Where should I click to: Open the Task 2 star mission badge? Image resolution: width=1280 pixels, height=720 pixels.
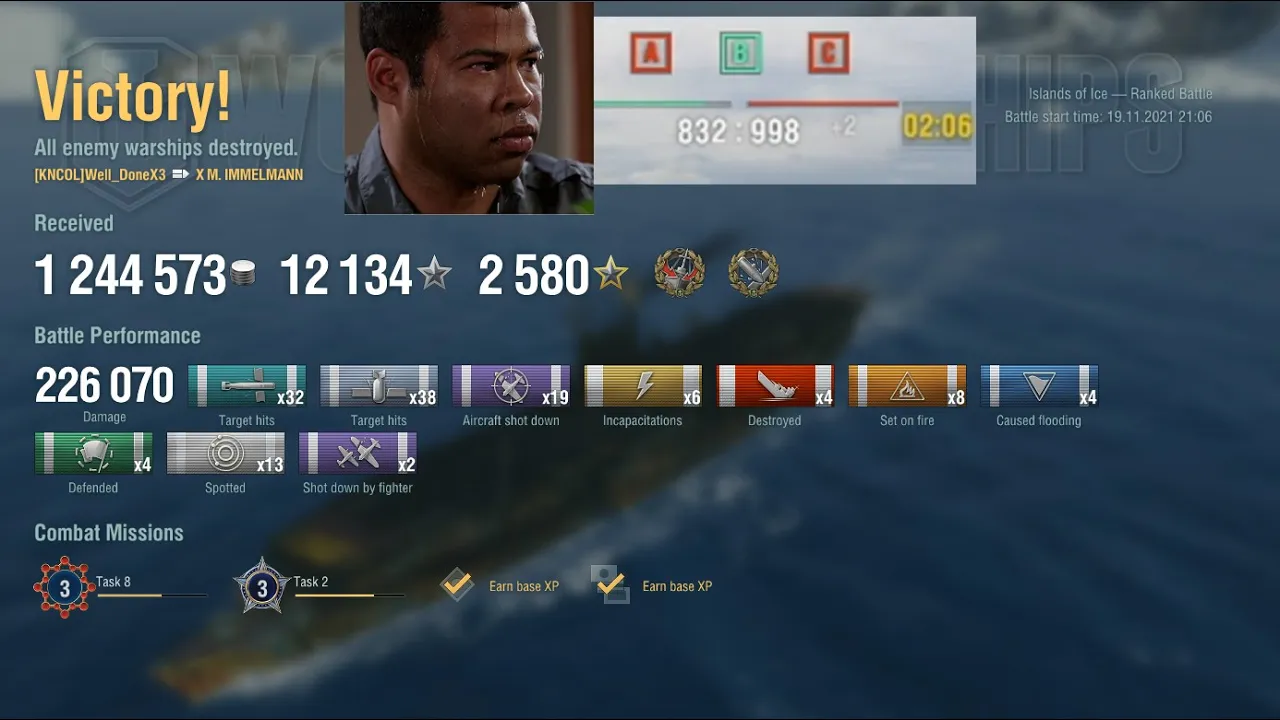(262, 587)
